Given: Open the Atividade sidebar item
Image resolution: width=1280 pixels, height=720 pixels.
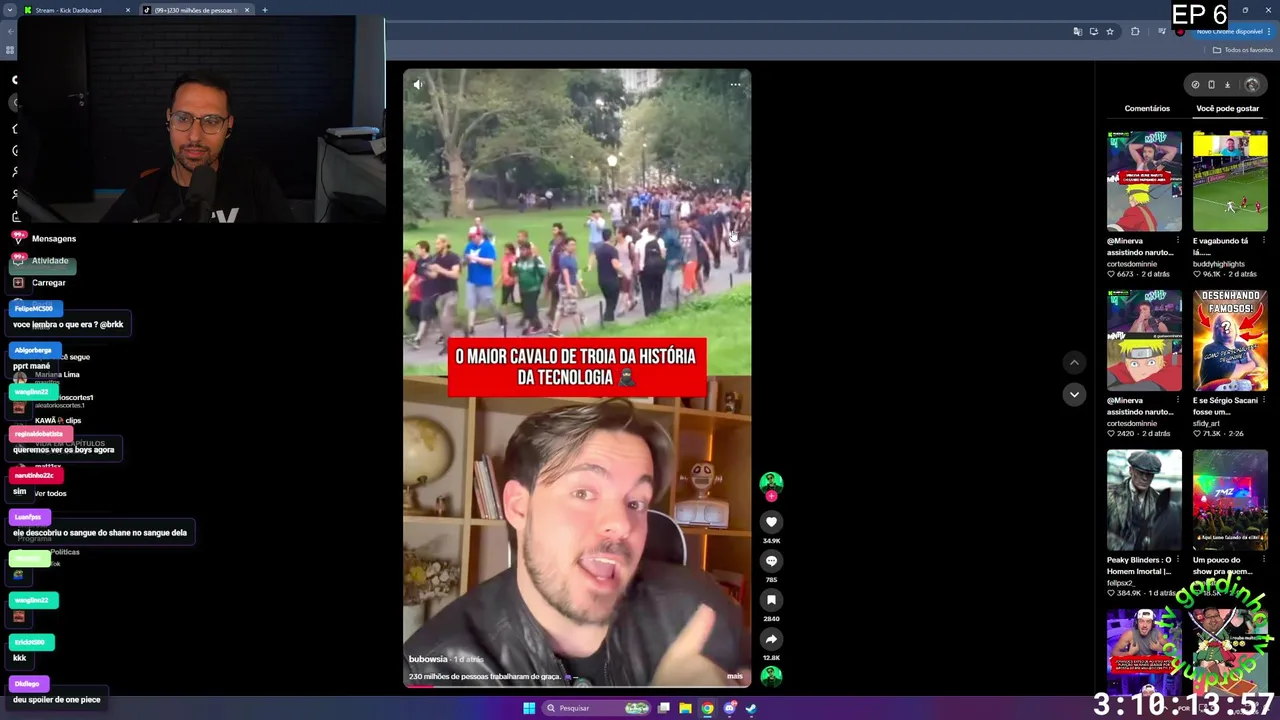Looking at the screenshot, I should [x=42, y=261].
